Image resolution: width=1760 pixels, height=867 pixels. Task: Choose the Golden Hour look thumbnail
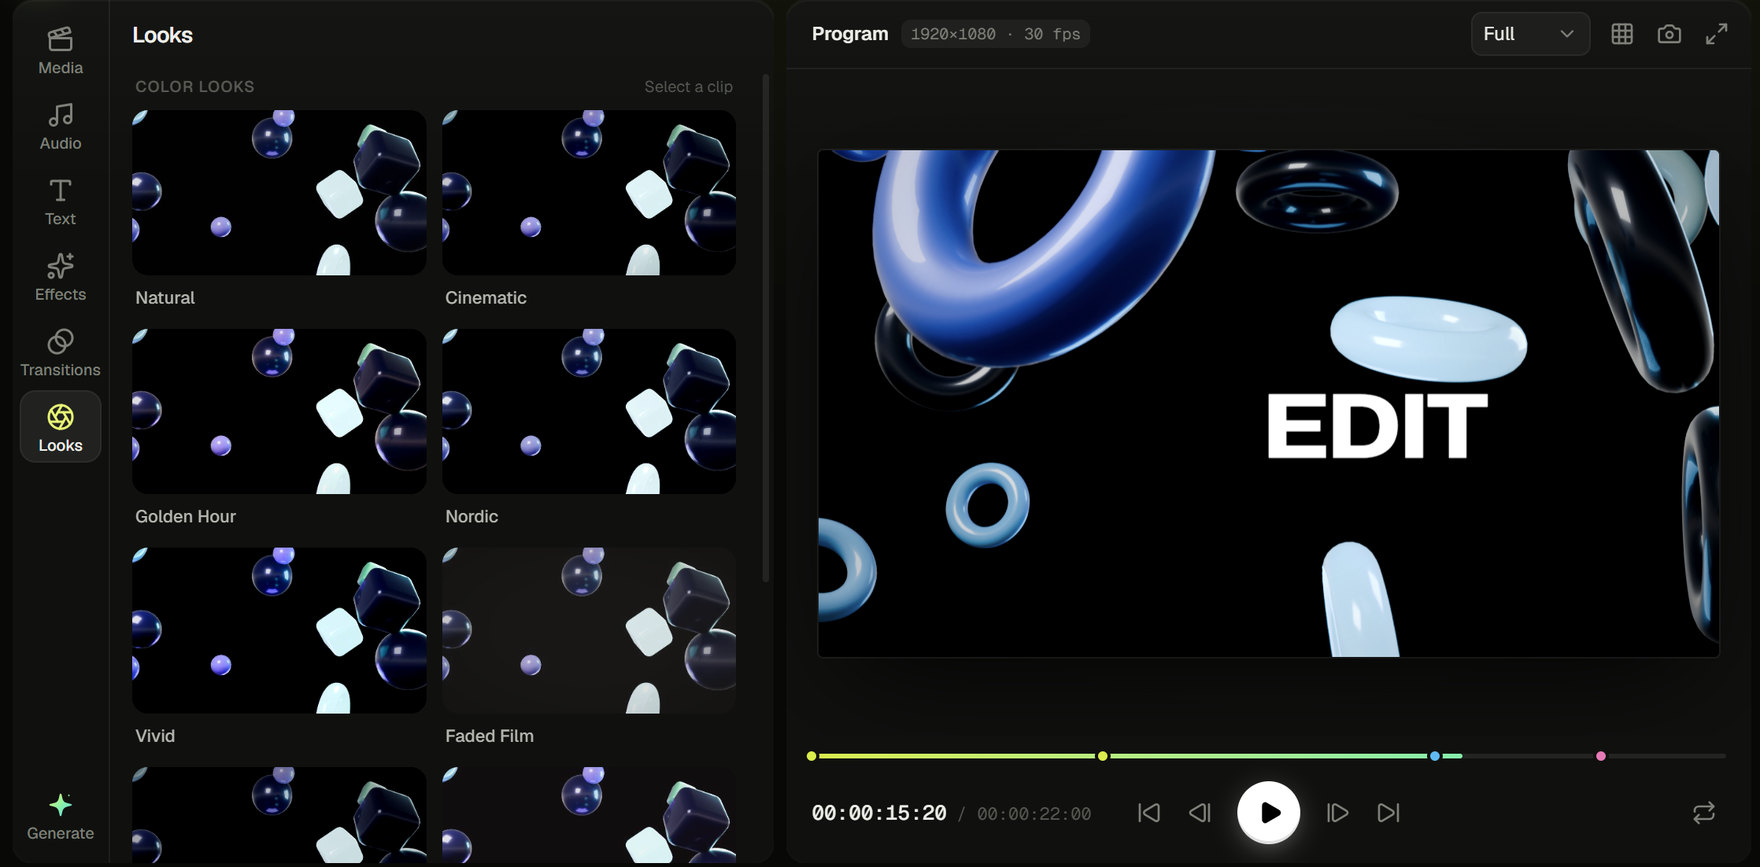[279, 411]
